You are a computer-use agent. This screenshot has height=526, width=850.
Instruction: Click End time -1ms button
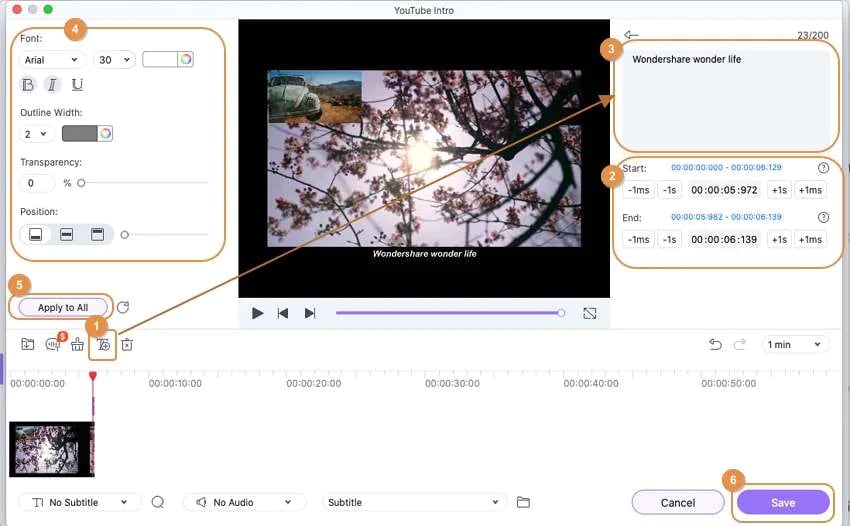tap(639, 239)
